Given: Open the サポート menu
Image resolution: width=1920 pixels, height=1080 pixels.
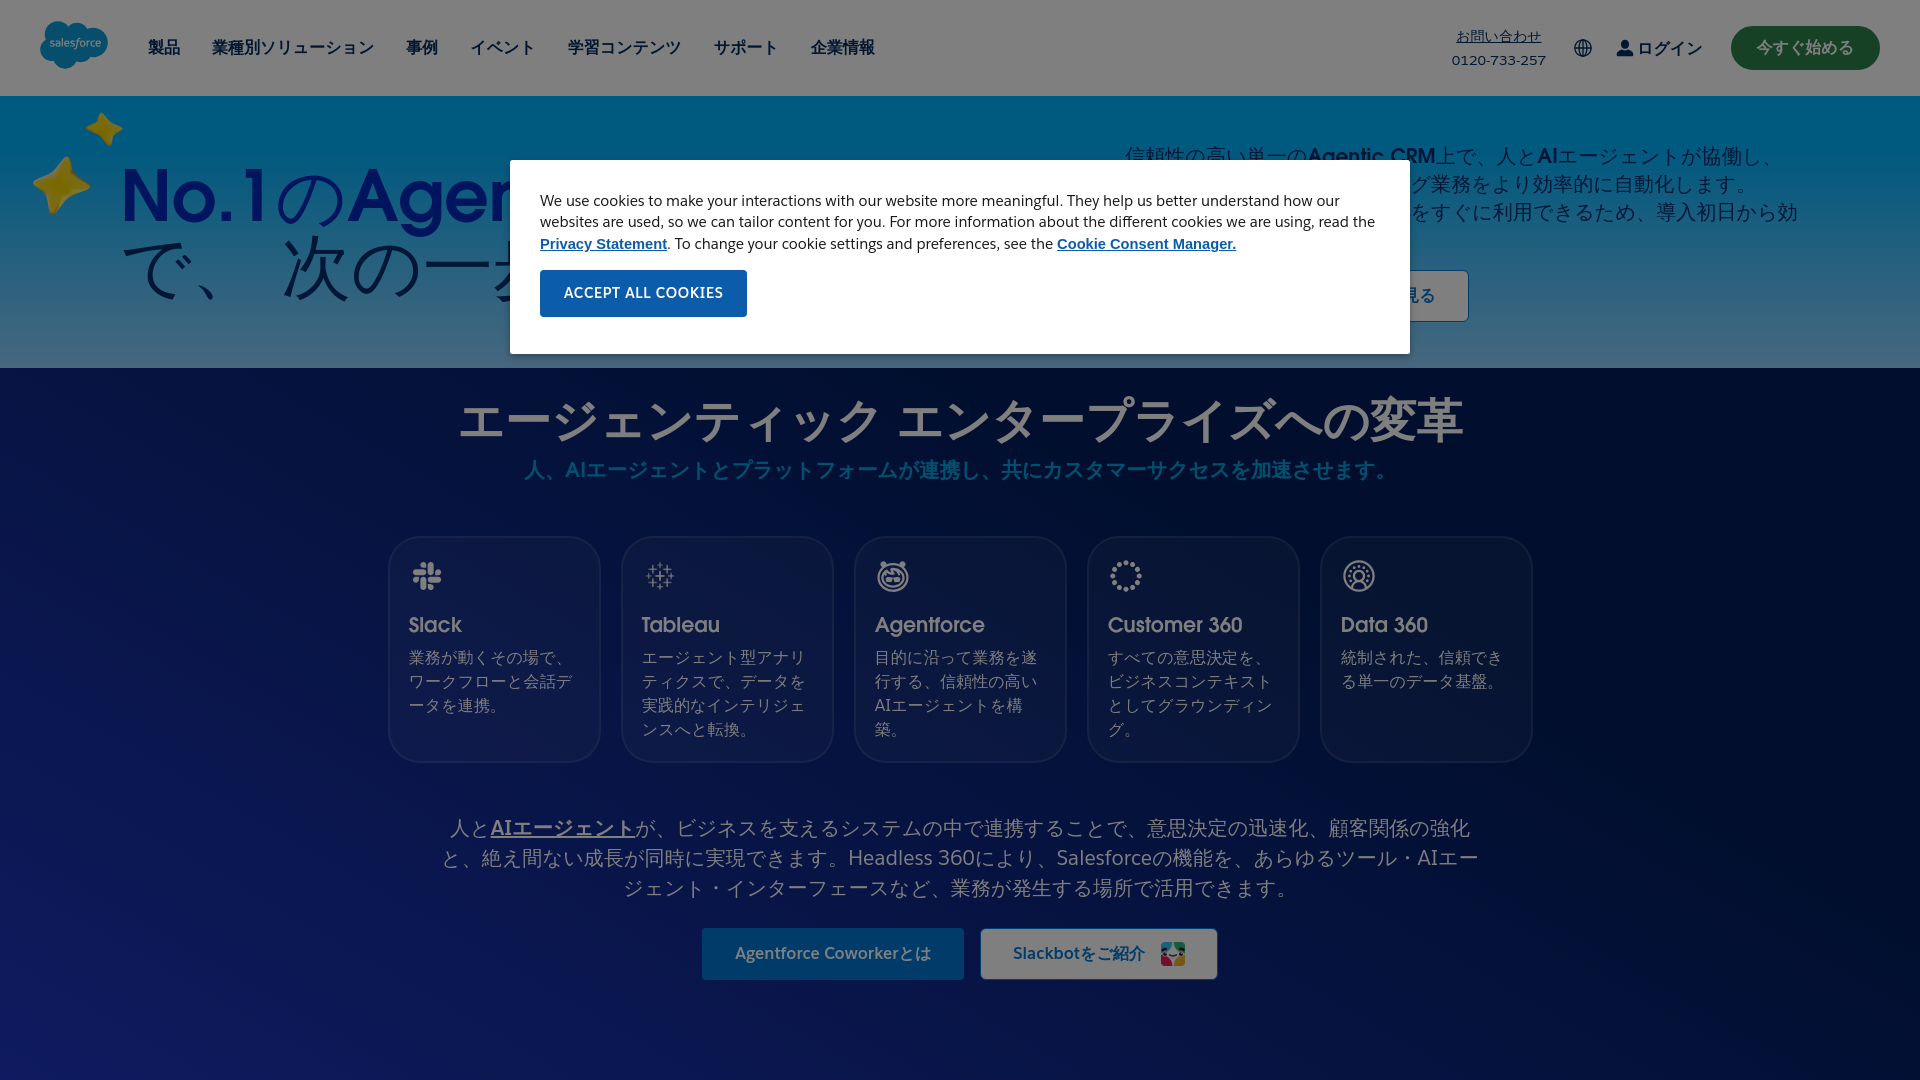Looking at the screenshot, I should point(746,48).
